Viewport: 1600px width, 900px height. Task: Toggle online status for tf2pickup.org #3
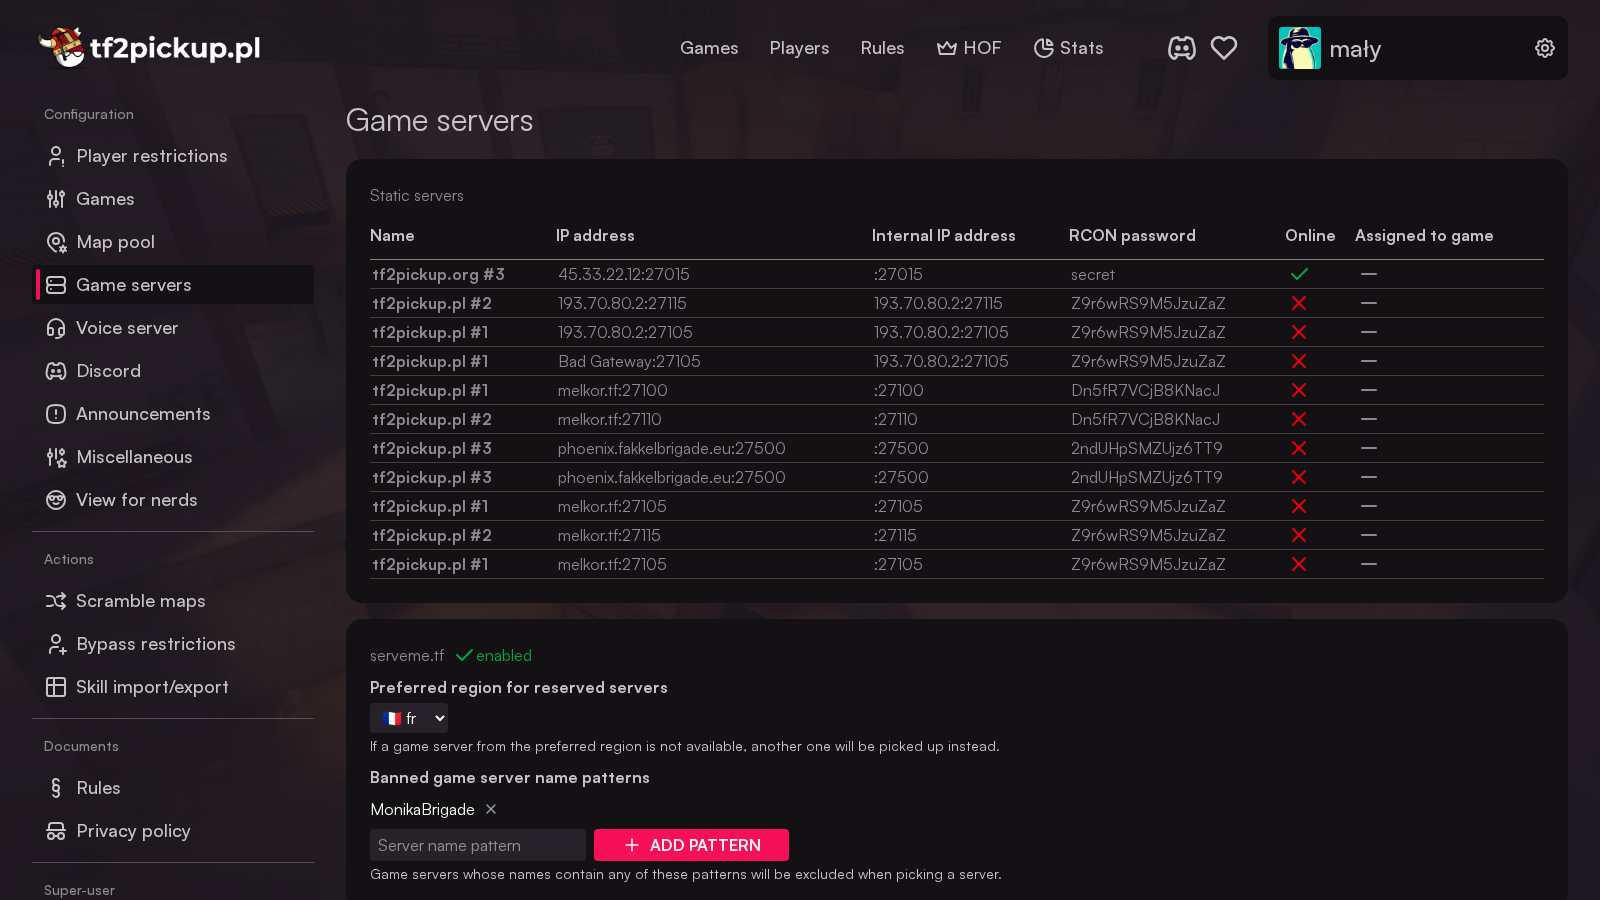[x=1300, y=273]
